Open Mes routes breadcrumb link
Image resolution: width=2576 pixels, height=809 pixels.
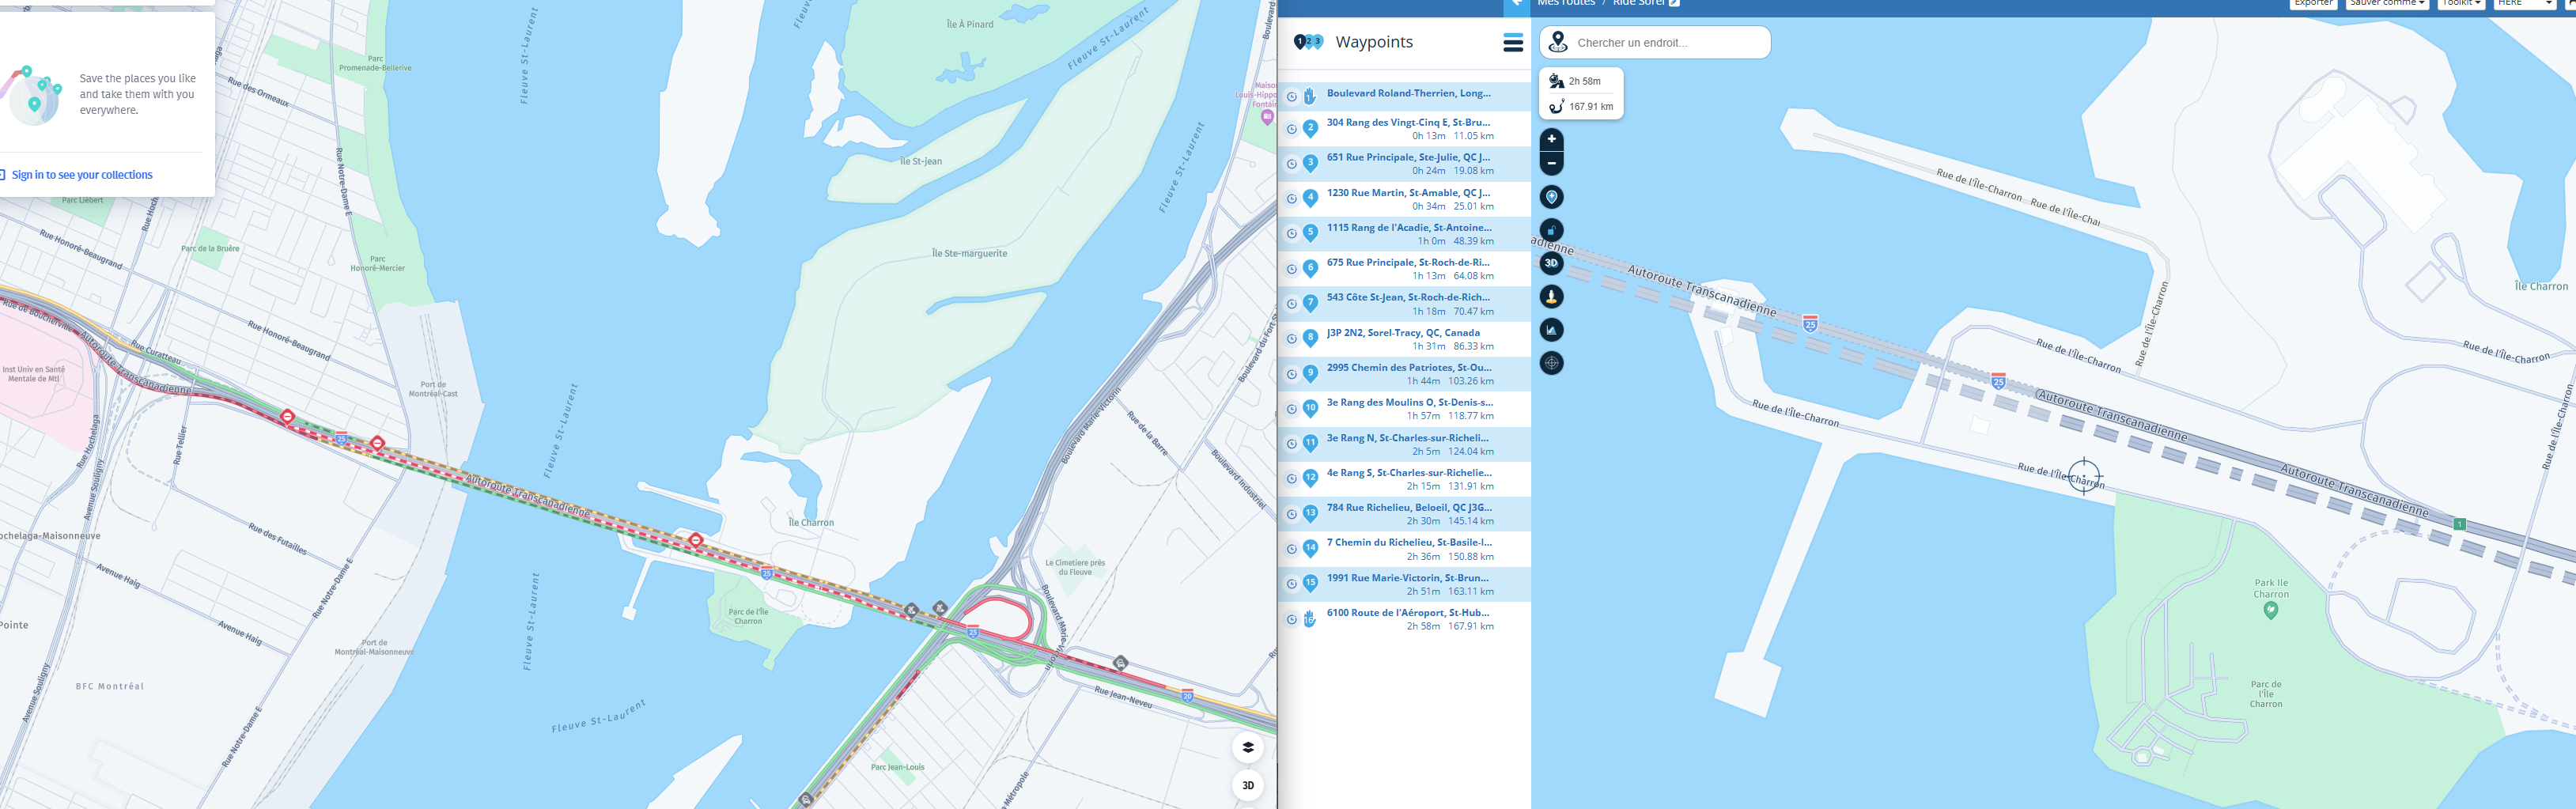(x=1566, y=3)
